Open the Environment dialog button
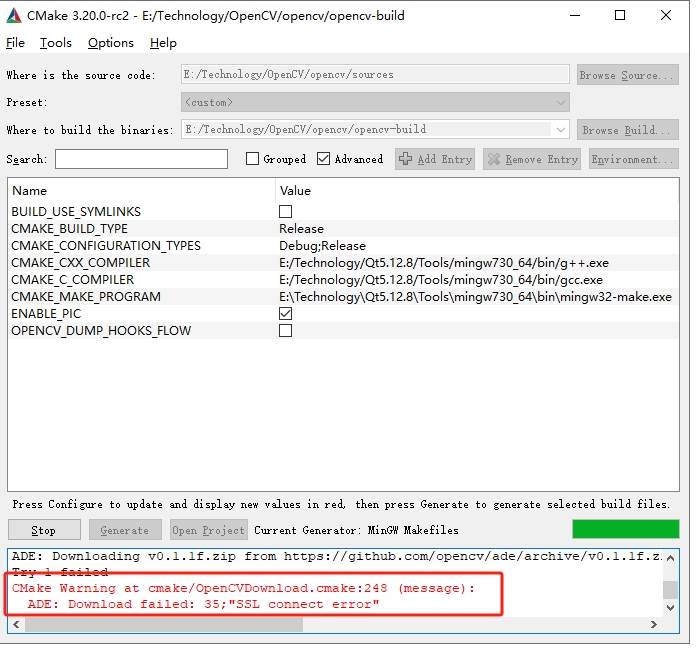Viewport: 697px width, 651px height. (634, 159)
